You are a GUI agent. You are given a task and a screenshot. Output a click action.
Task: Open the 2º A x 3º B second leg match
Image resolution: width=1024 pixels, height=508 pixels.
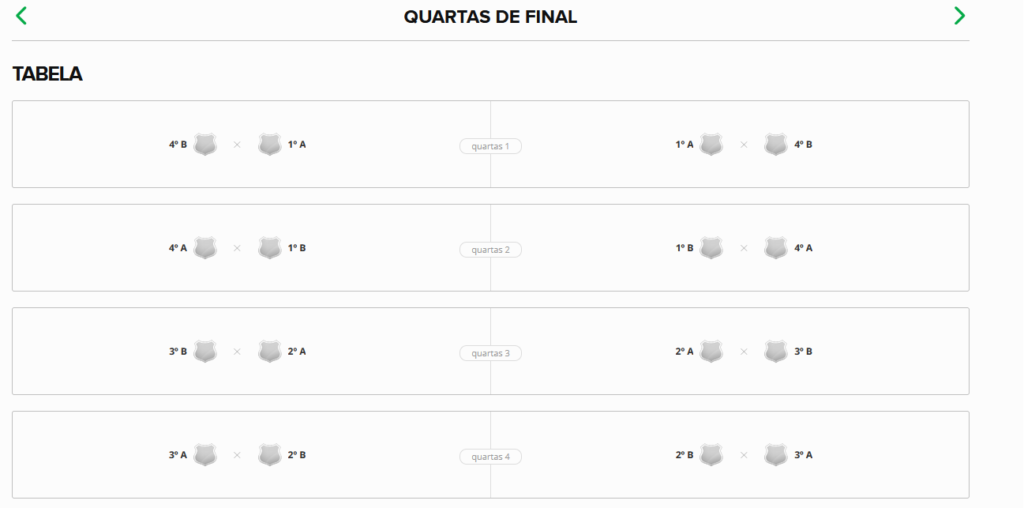730,351
